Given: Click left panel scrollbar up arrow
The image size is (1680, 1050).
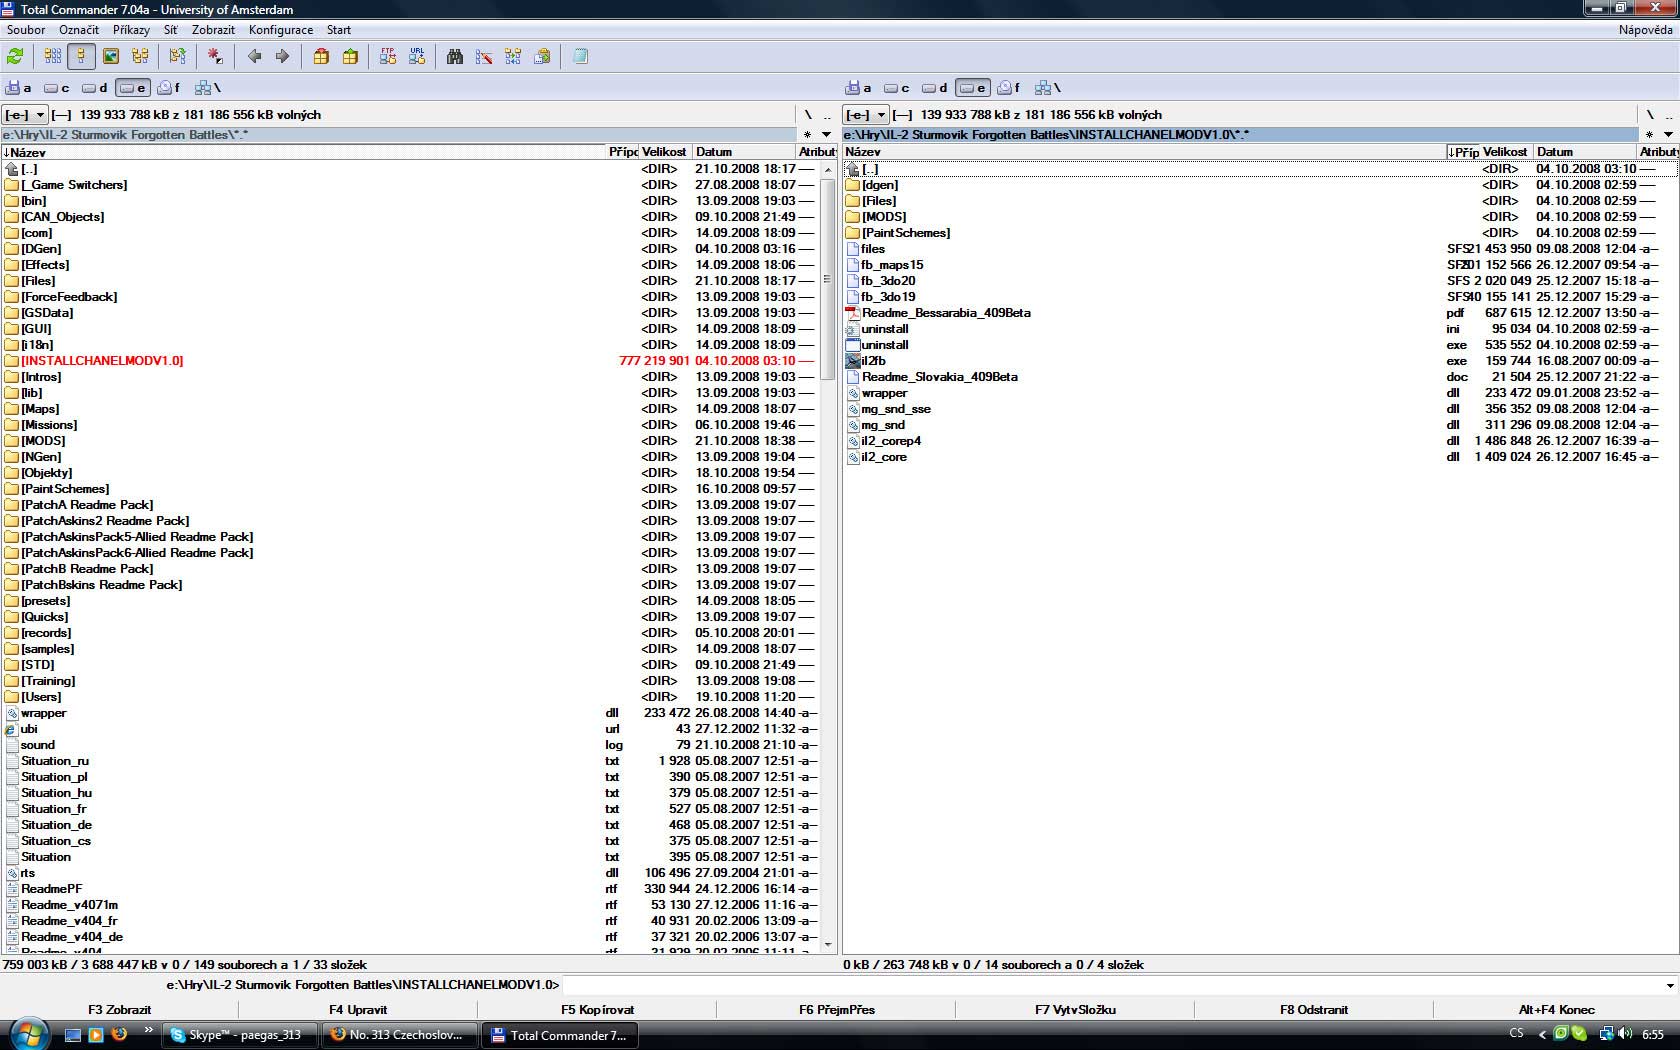Looking at the screenshot, I should [827, 170].
